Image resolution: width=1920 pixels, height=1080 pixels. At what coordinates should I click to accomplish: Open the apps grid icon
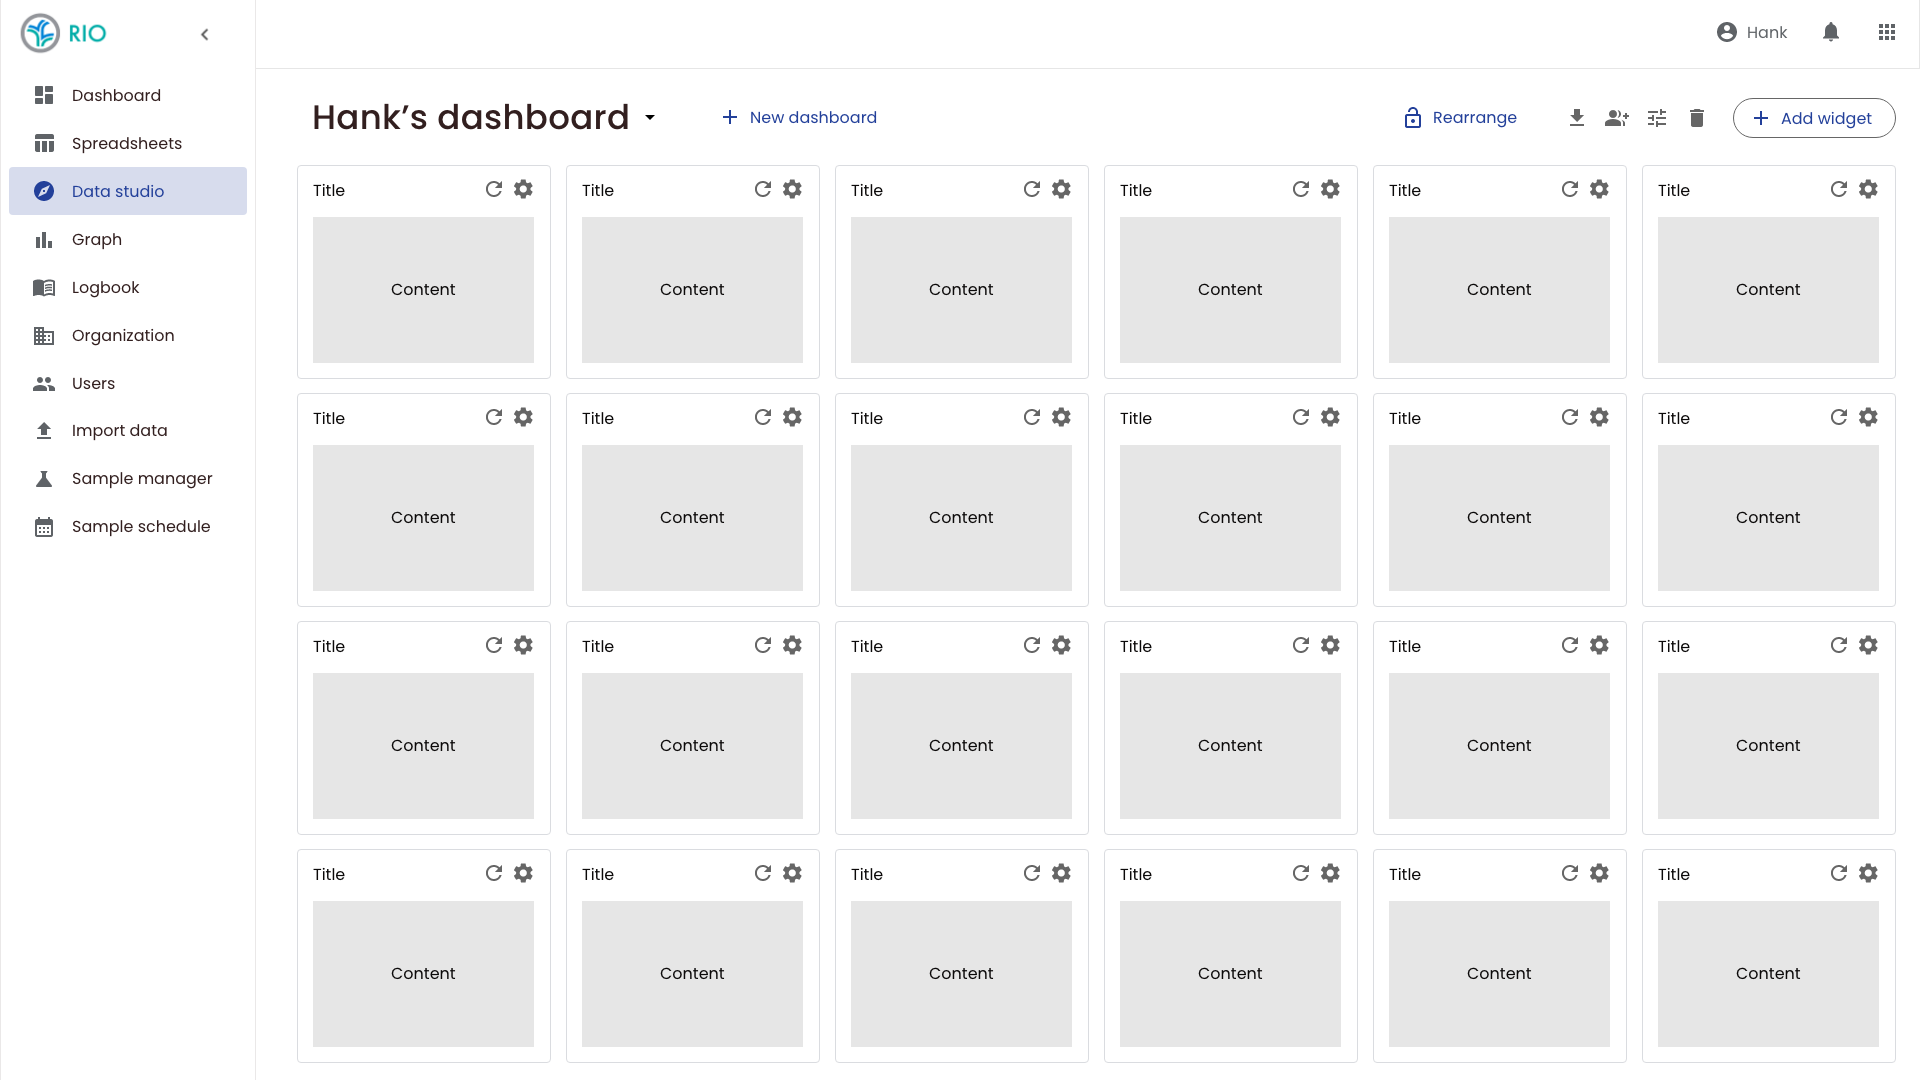coord(1887,32)
